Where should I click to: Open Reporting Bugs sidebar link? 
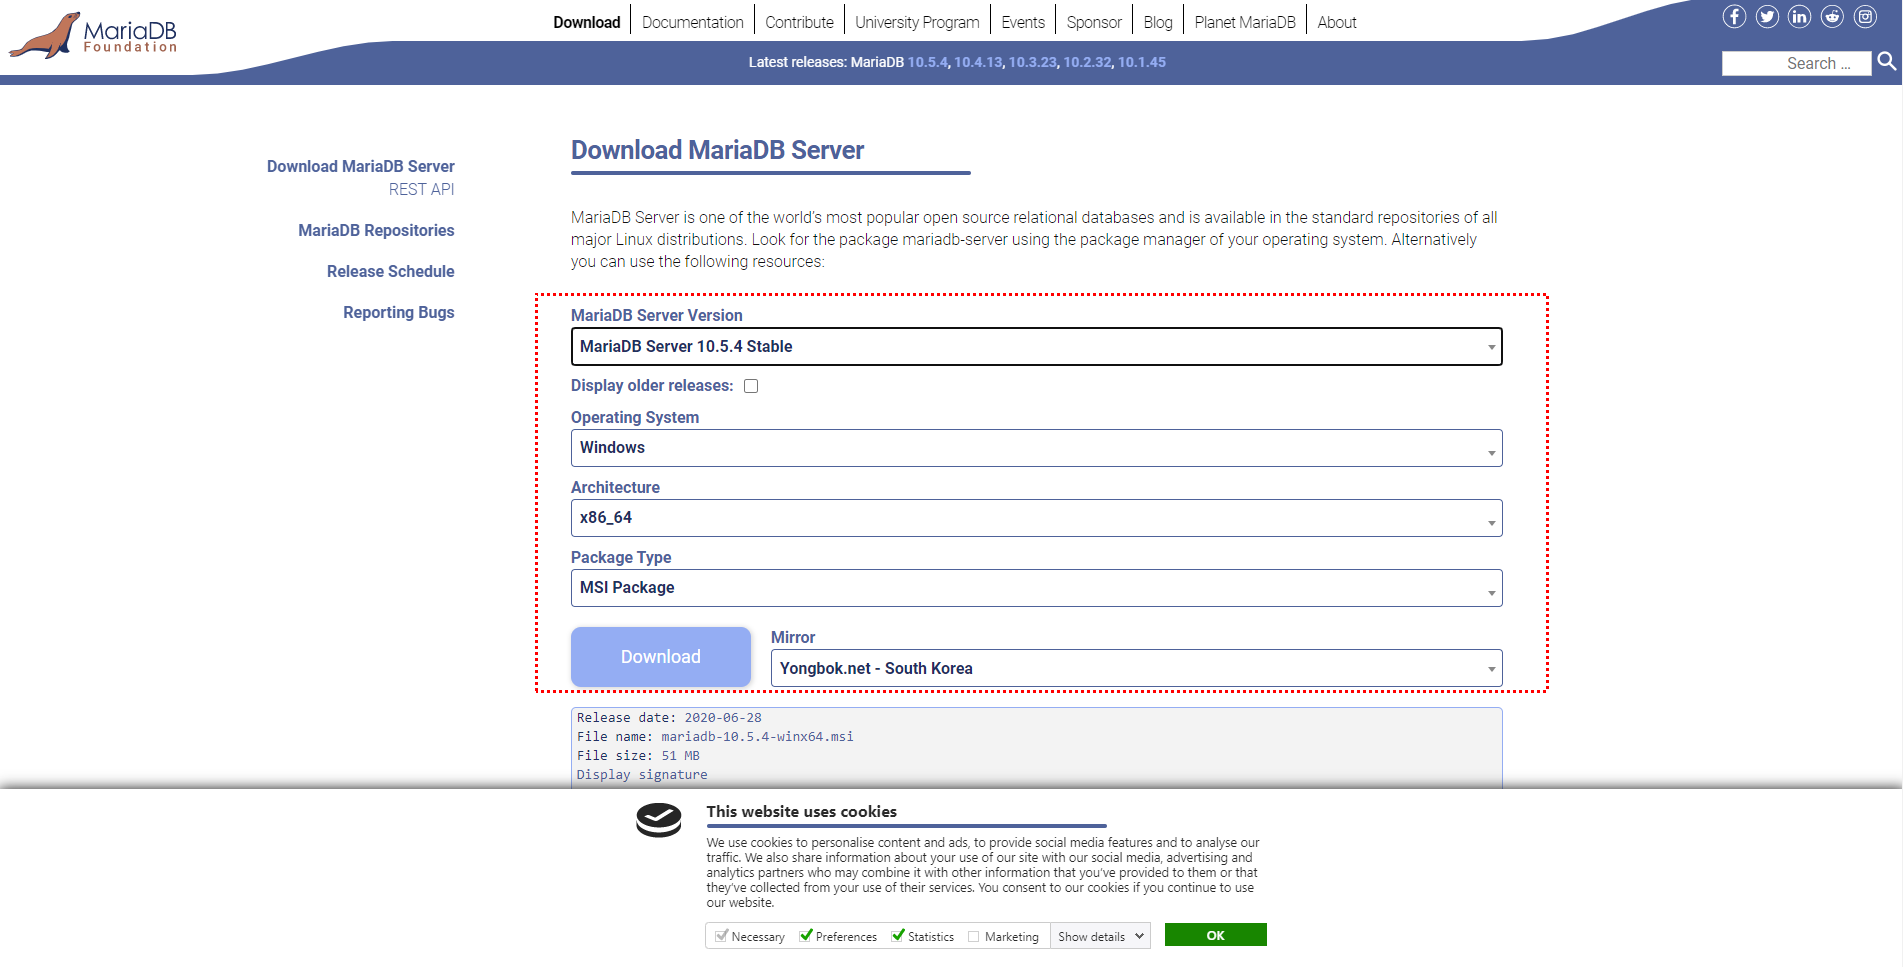[398, 313]
